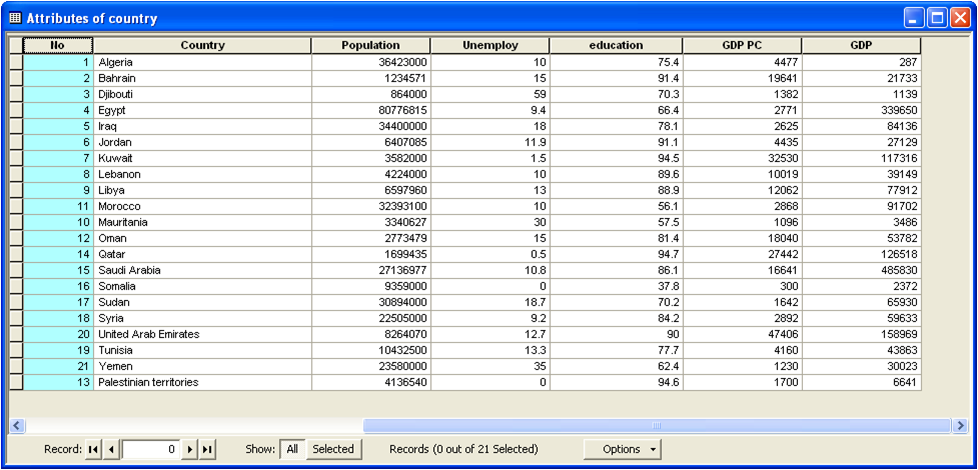Click GDP PC value 19641
The height and width of the screenshot is (470, 978).
tap(742, 79)
